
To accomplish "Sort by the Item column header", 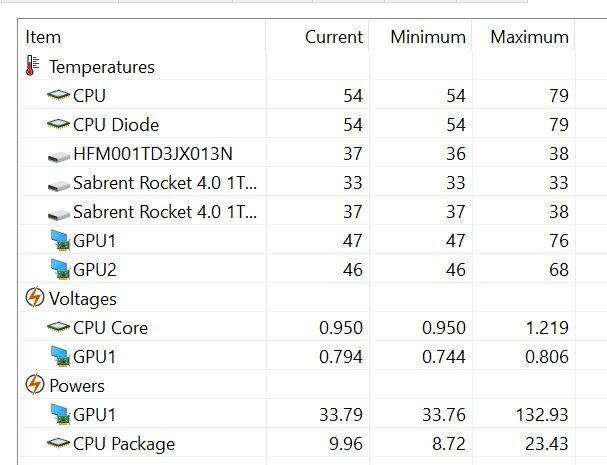I will 44,37.
